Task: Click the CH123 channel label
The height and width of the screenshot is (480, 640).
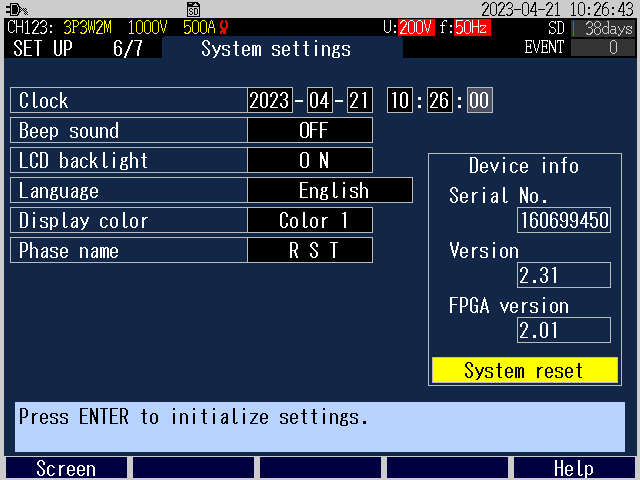Action: click(x=30, y=28)
